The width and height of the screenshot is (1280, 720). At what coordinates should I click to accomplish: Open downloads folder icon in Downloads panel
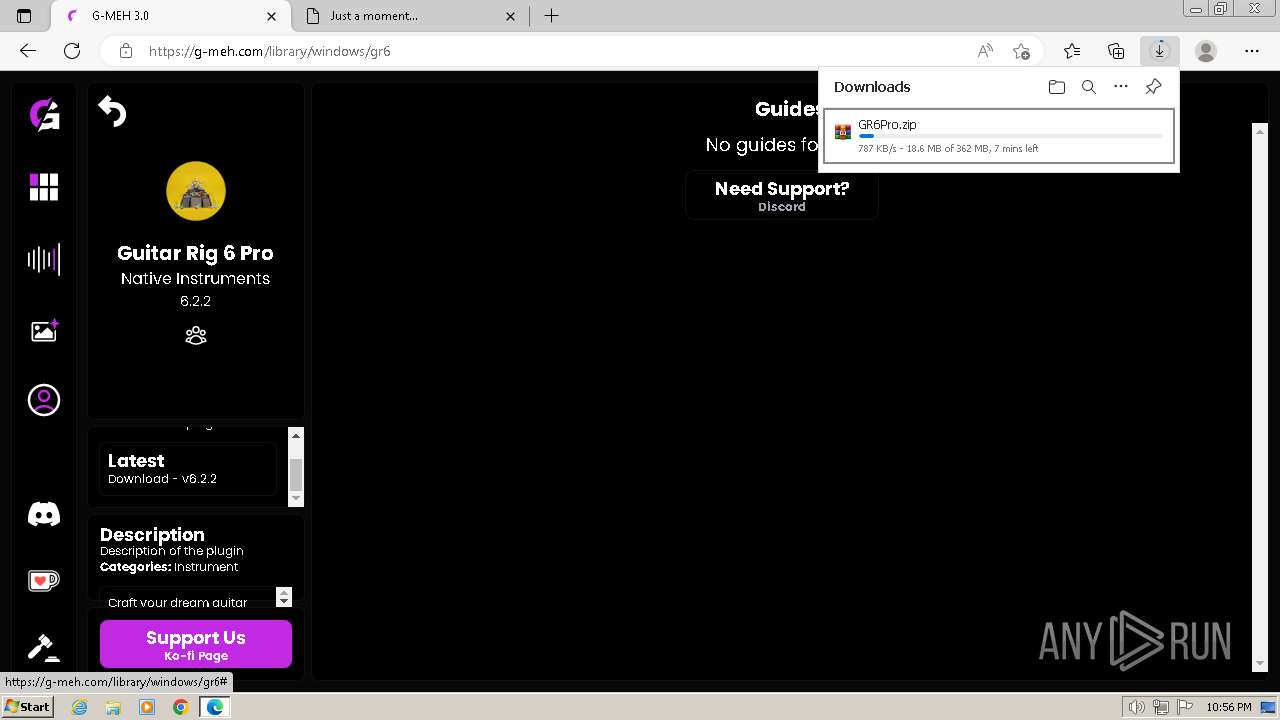(1057, 87)
